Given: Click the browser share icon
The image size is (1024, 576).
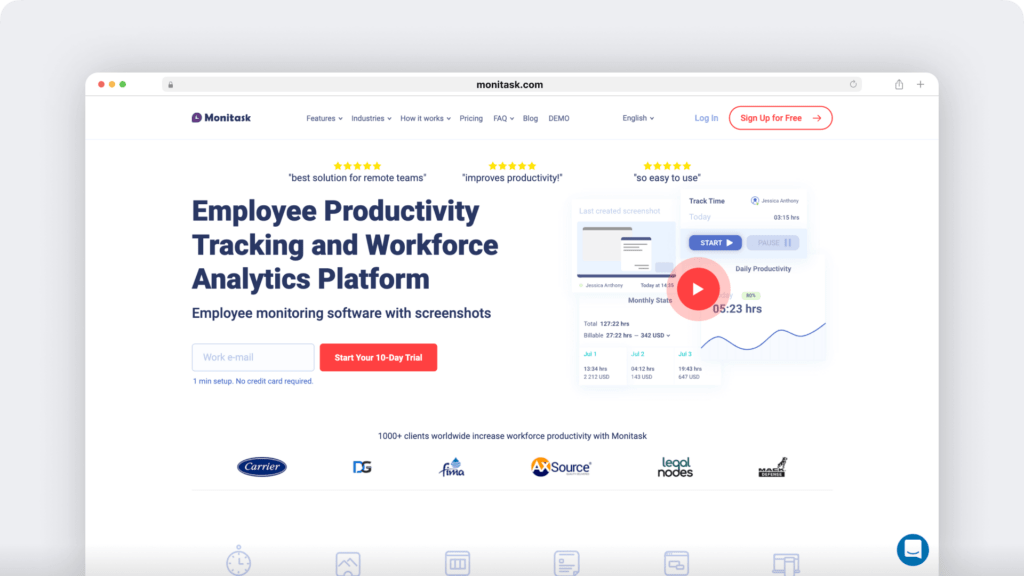Looking at the screenshot, I should point(899,85).
